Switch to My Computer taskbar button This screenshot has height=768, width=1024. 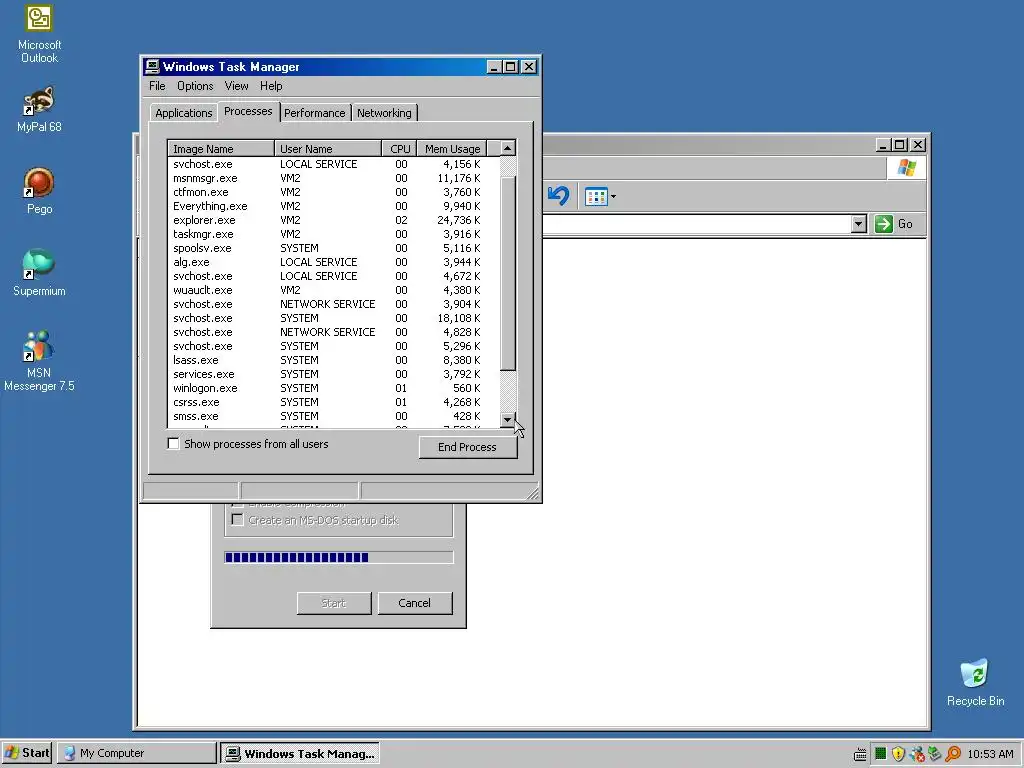pyautogui.click(x=136, y=753)
